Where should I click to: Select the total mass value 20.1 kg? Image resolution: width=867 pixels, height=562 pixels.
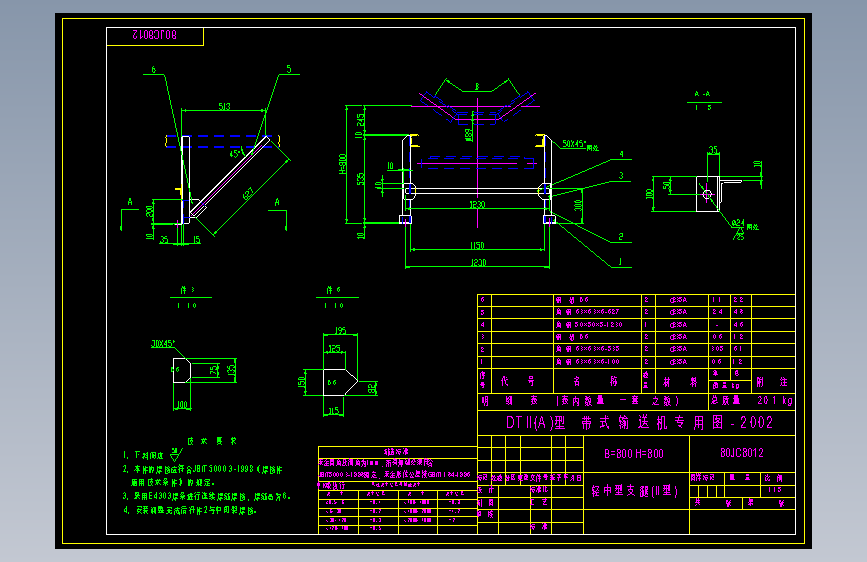click(x=775, y=400)
